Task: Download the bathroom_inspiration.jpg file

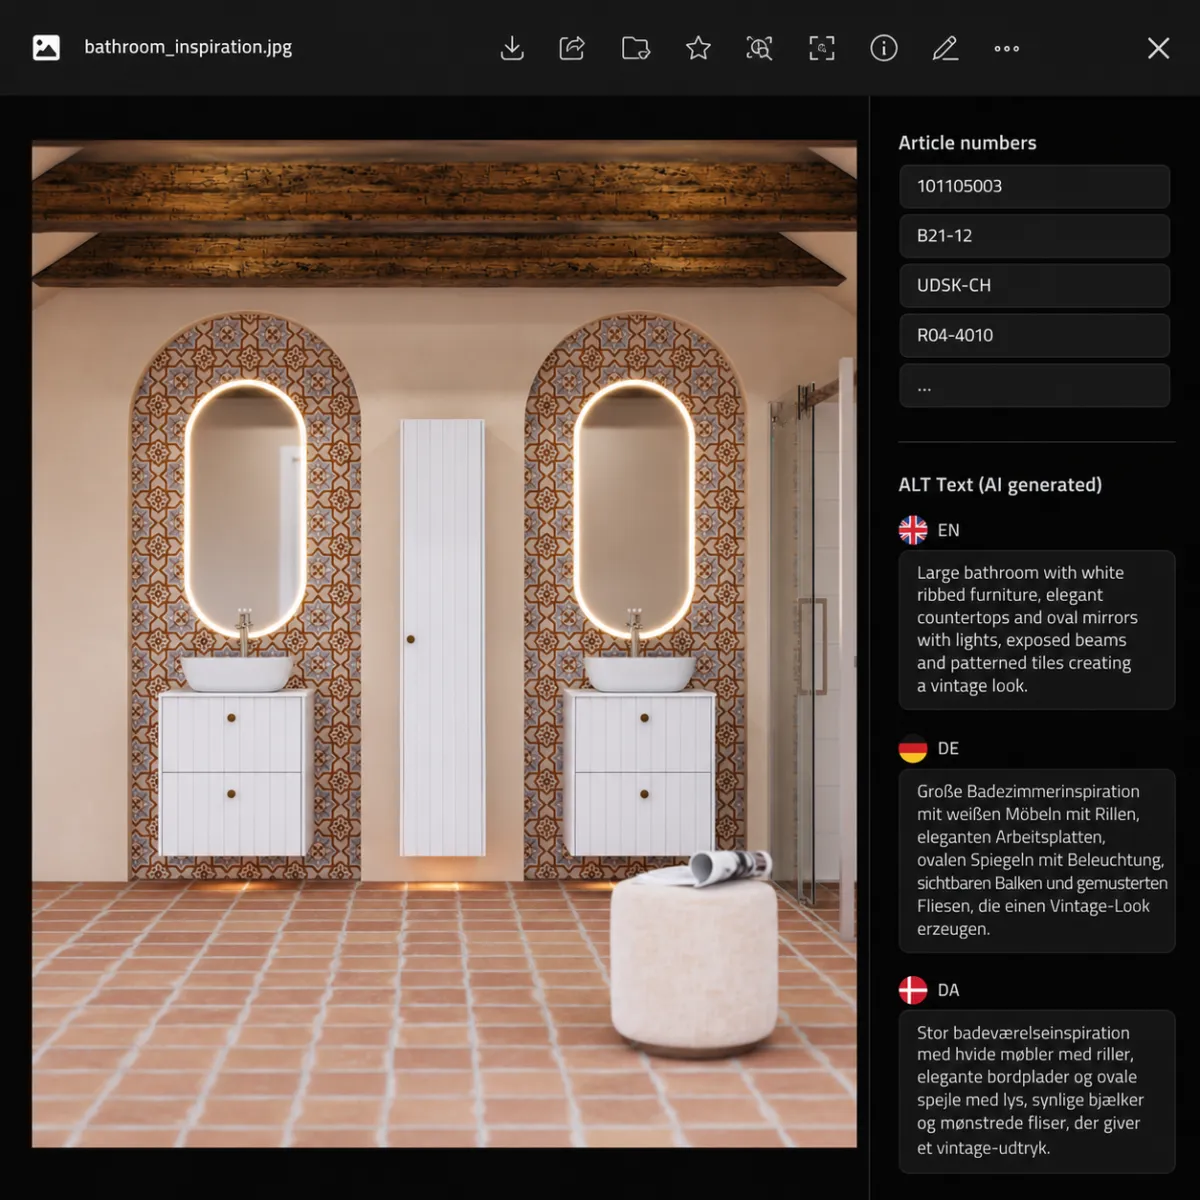Action: [512, 48]
